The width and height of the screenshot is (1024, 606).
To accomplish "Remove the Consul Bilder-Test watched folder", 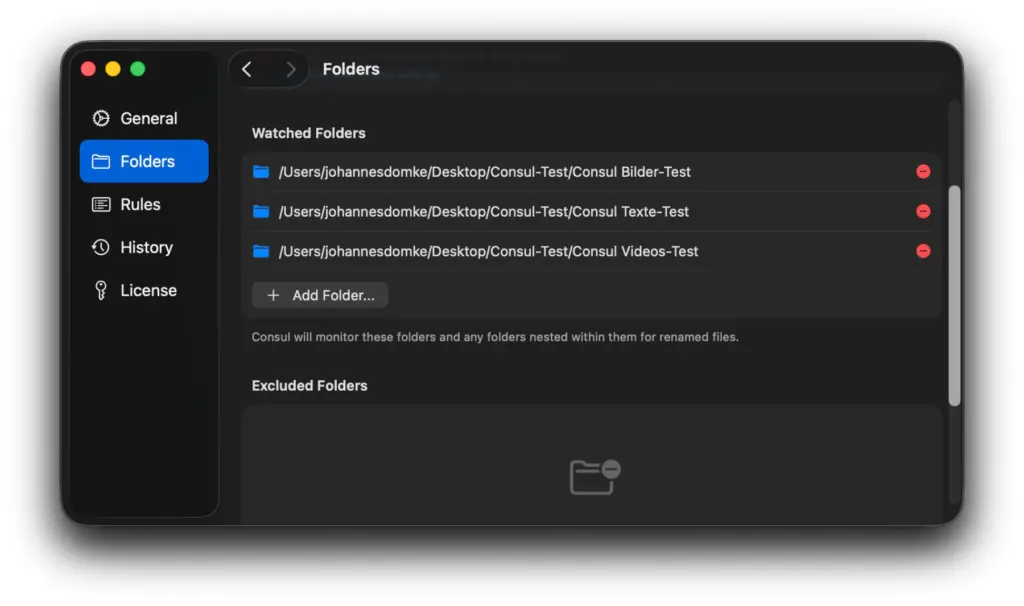I will (923, 171).
